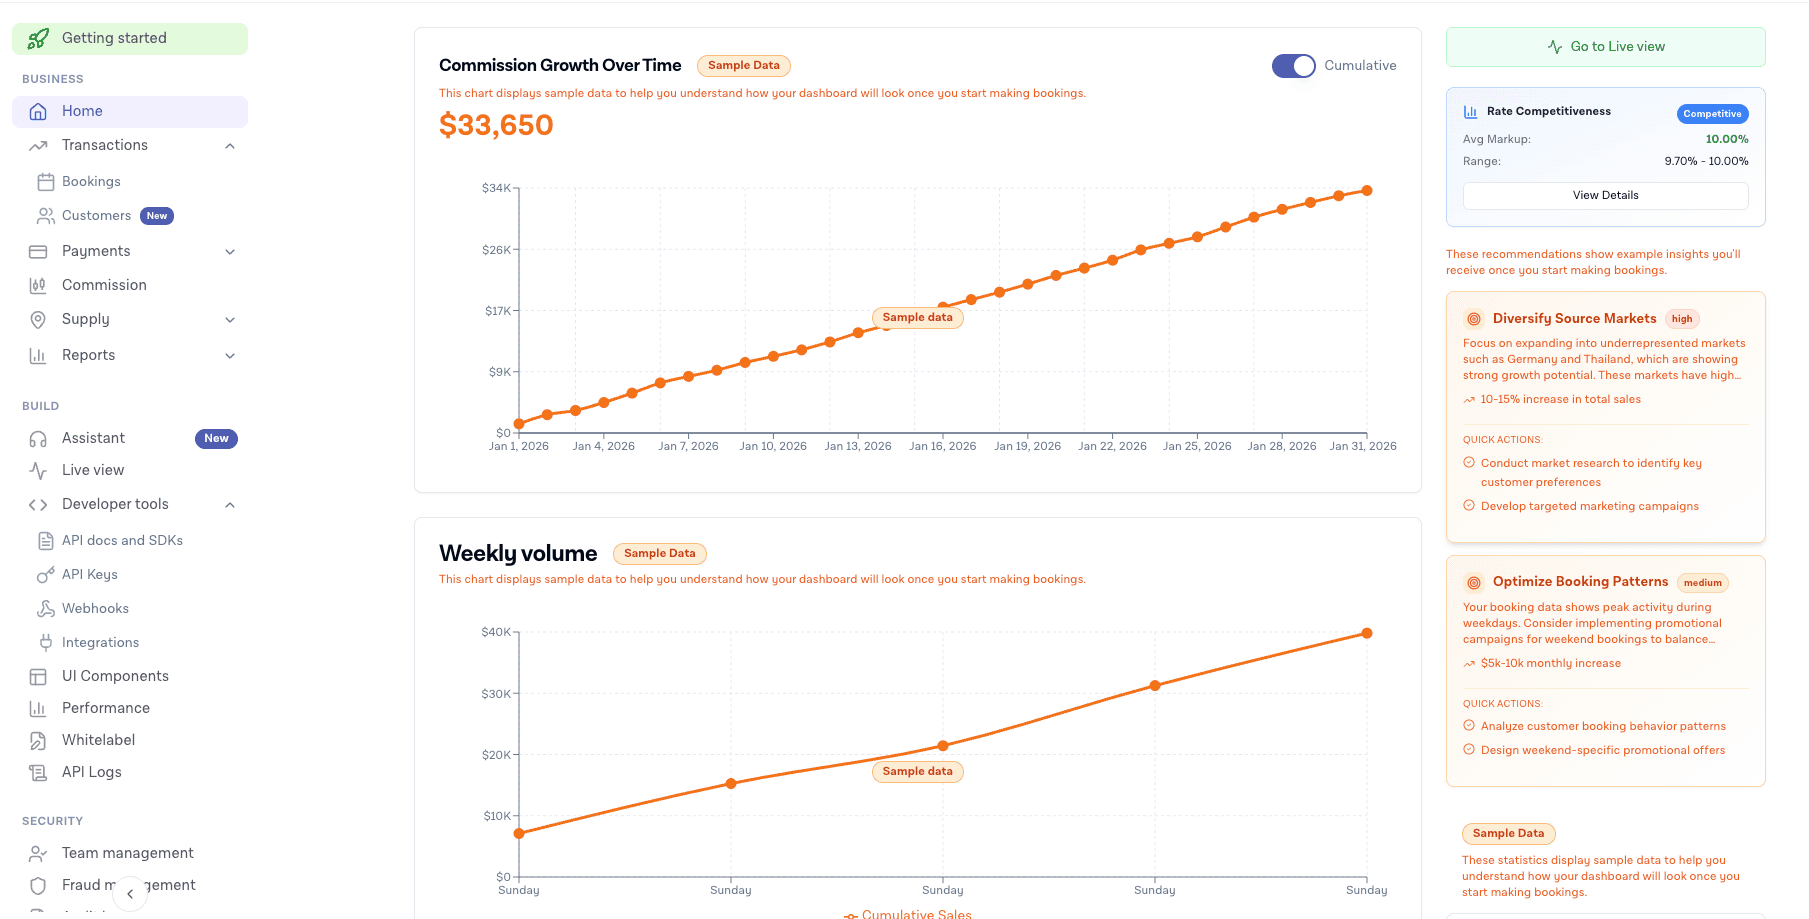Screen dimensions: 1809x919
Task: Click the Rate Competitiveness chart icon
Action: 1471,112
